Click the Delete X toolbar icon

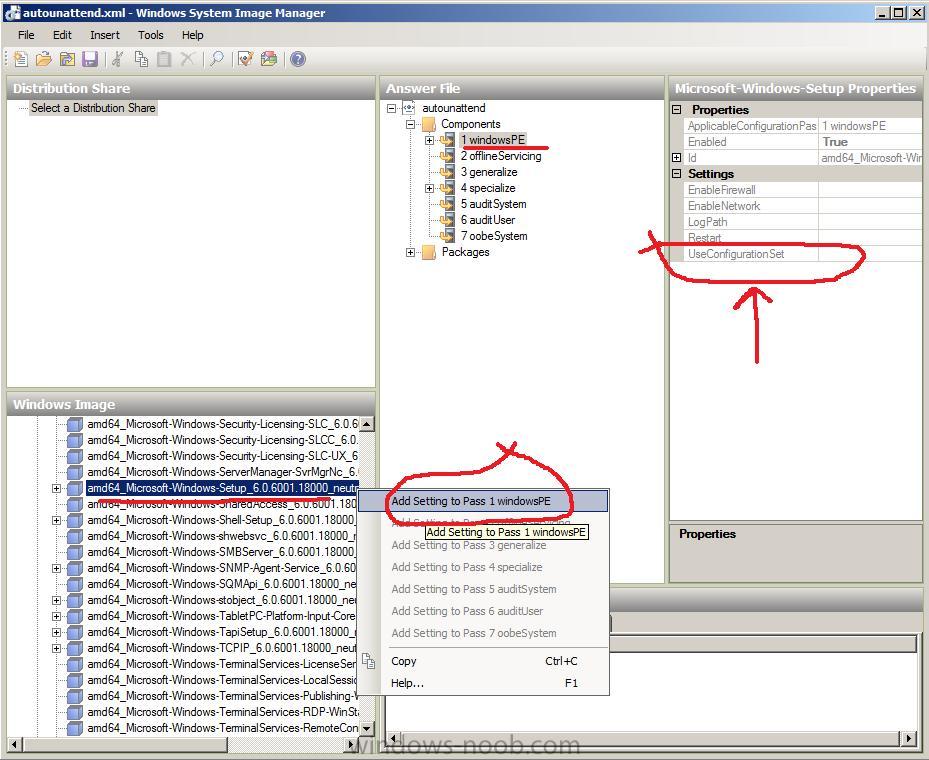(187, 59)
